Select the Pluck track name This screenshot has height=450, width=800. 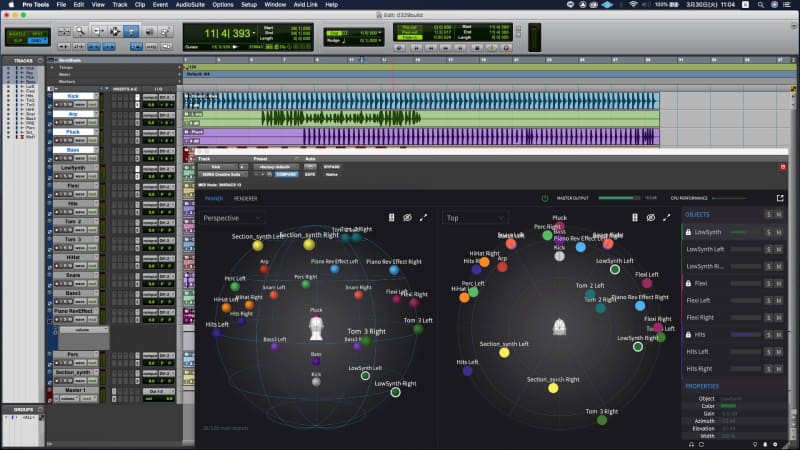(74, 132)
